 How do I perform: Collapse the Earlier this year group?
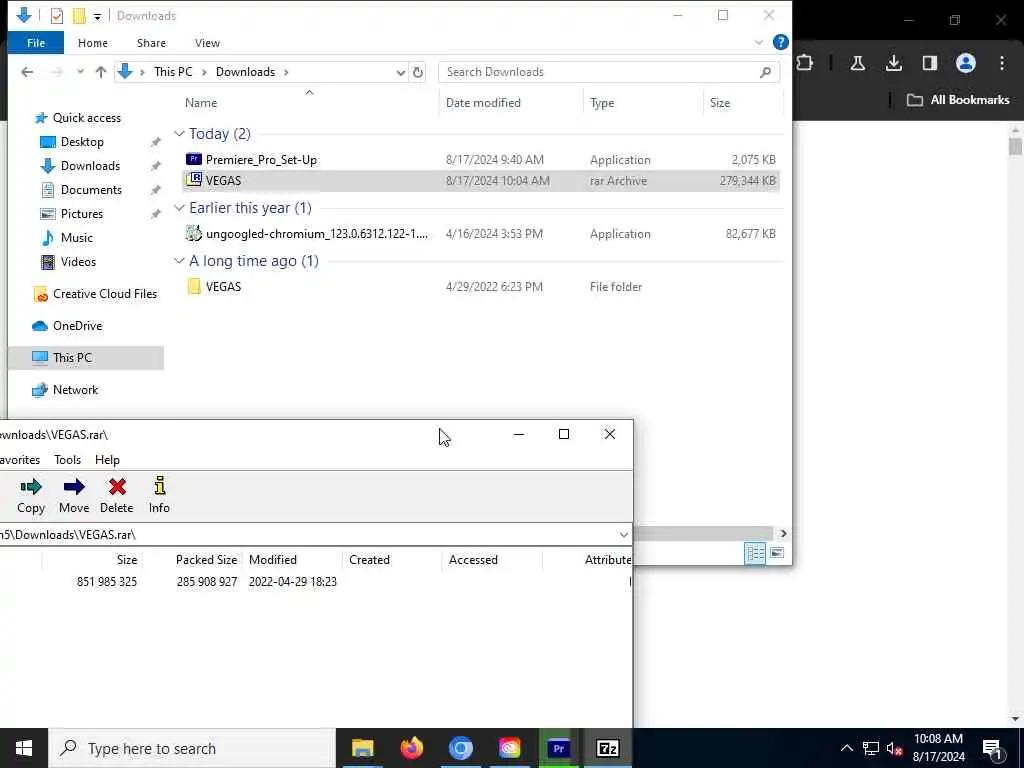point(179,208)
